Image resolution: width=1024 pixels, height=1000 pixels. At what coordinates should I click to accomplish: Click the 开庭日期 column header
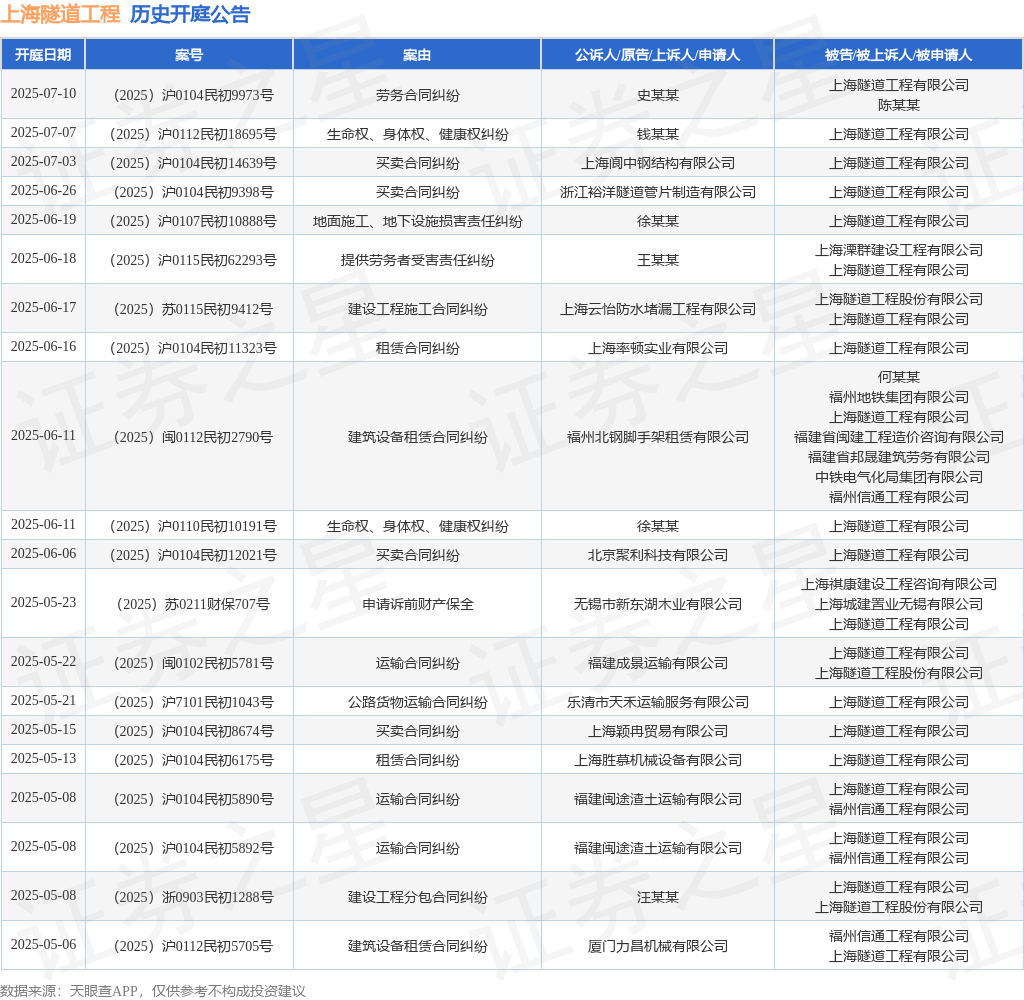43,55
